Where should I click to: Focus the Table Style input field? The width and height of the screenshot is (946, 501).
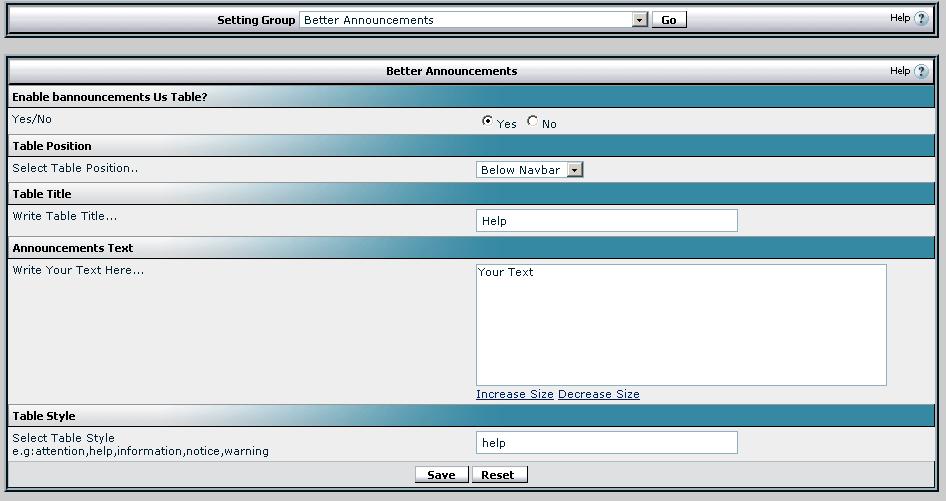[x=606, y=443]
